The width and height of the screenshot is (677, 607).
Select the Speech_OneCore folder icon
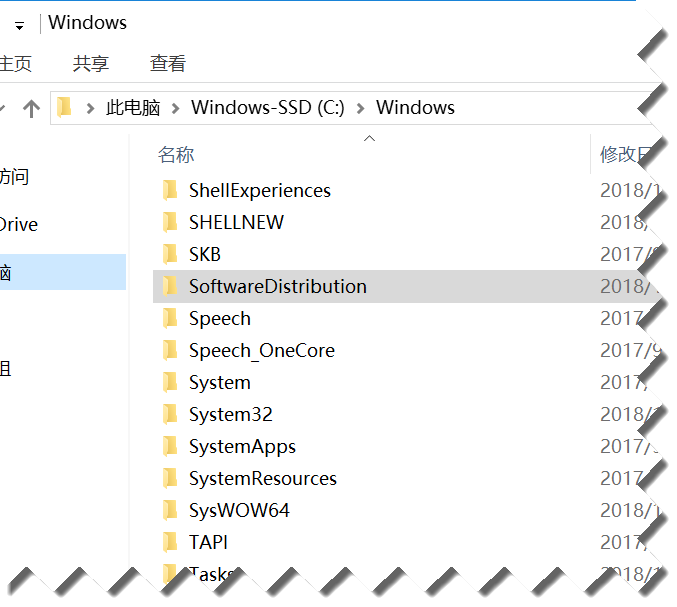[170, 350]
